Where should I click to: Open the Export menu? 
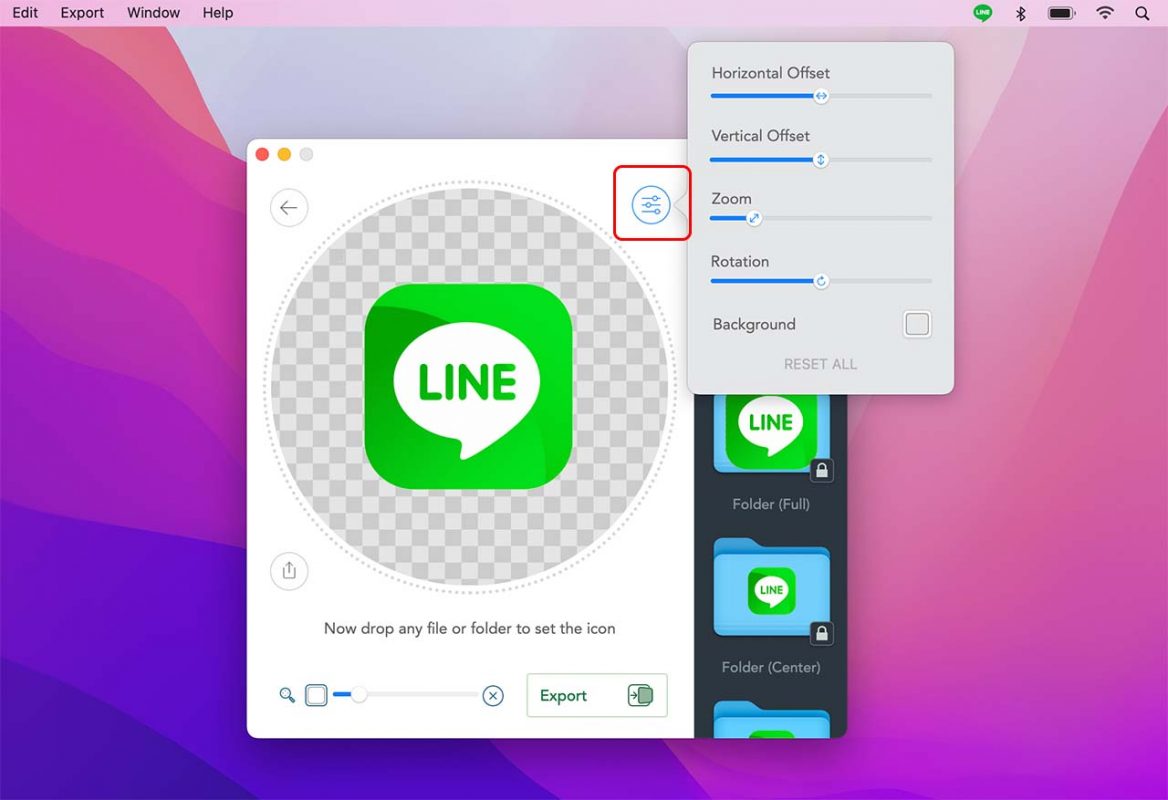click(x=82, y=13)
